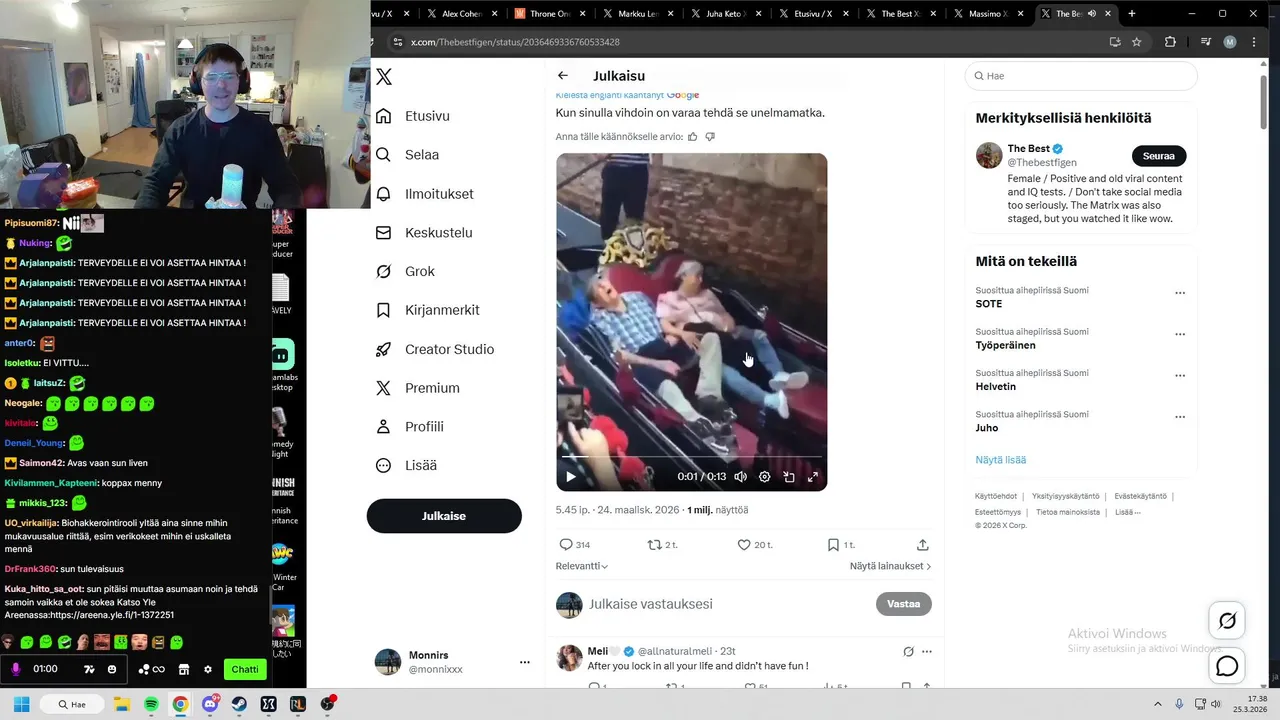Bookmark the post showing 1 t.
Image resolution: width=1280 pixels, height=720 pixels.
840,545
